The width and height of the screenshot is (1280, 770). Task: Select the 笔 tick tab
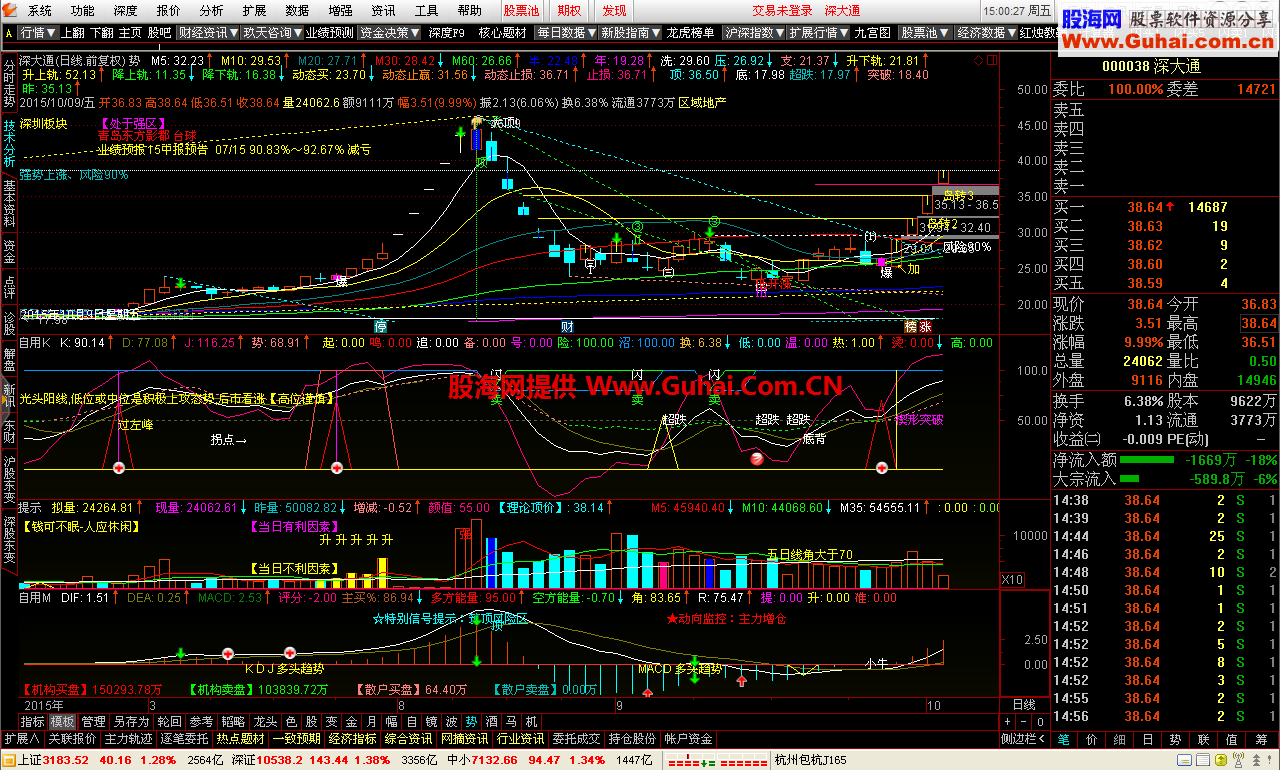(x=1063, y=739)
